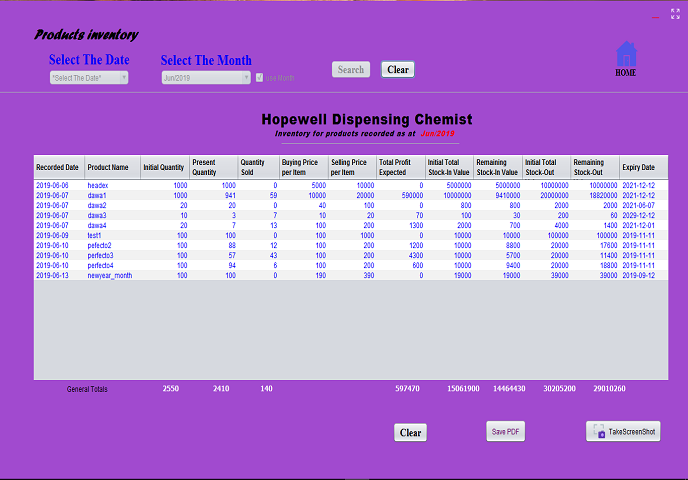Click the Quantity Sold column header

pos(258,168)
